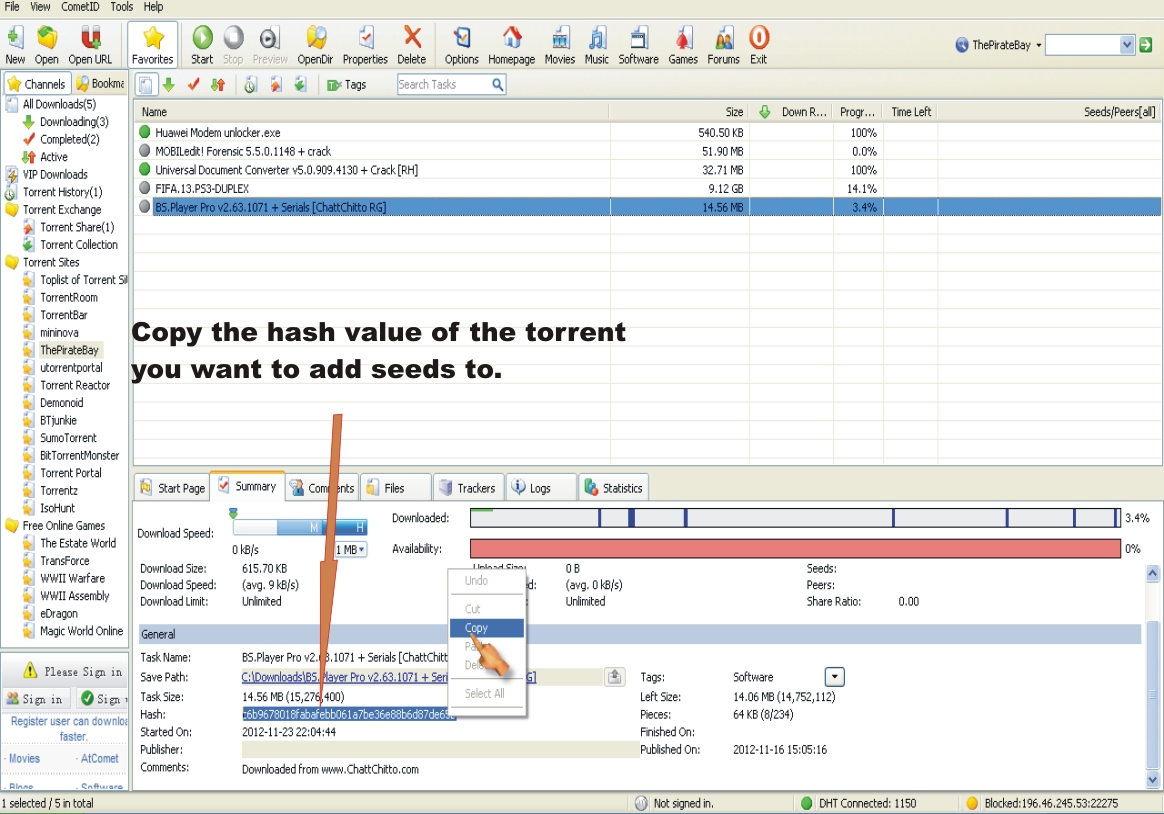1164x814 pixels.
Task: Select MOBILedit! Forensic download row
Action: click(x=647, y=151)
